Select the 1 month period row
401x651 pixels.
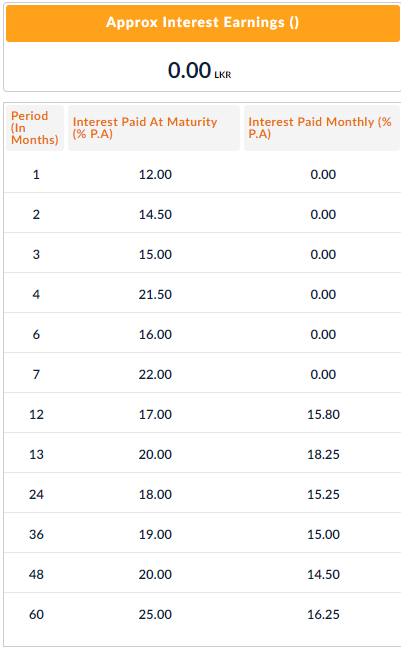point(202,174)
